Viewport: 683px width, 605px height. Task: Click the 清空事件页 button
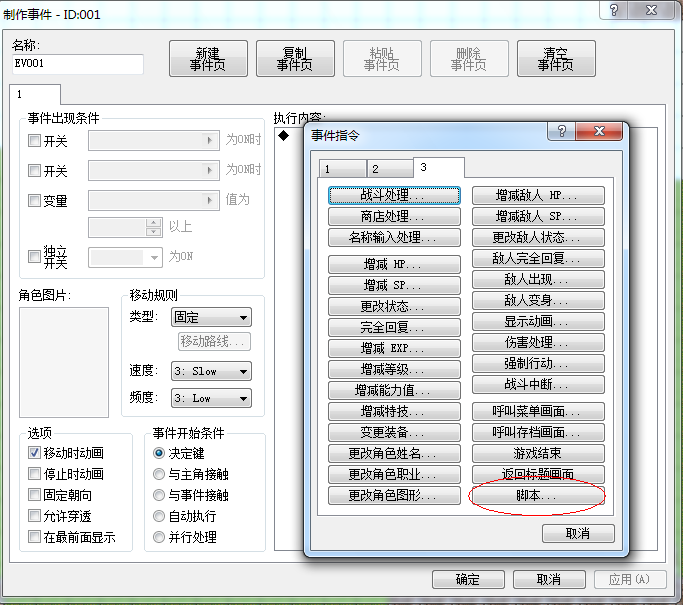[556, 59]
